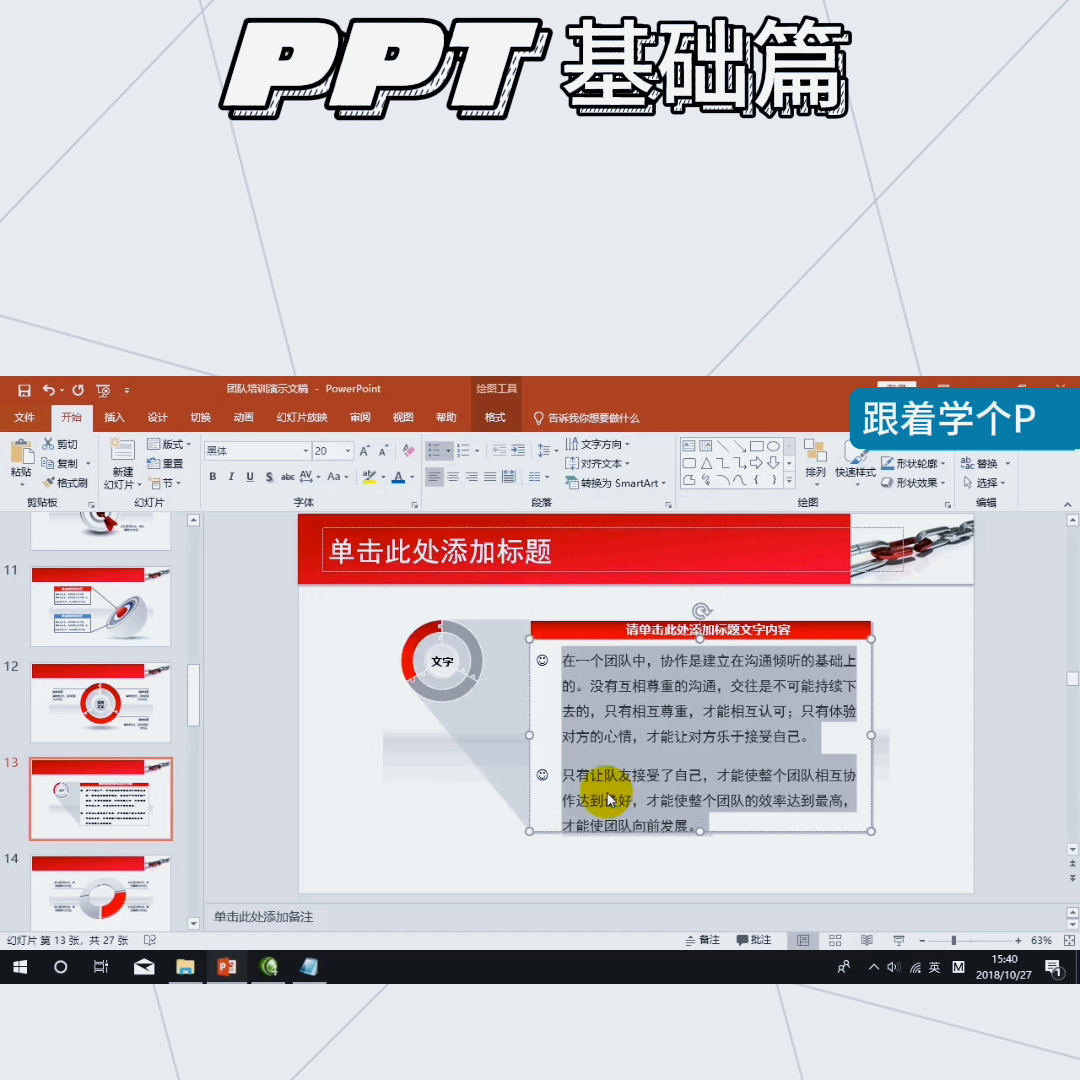Click the New Slide (新建幻灯片) icon

(123, 451)
